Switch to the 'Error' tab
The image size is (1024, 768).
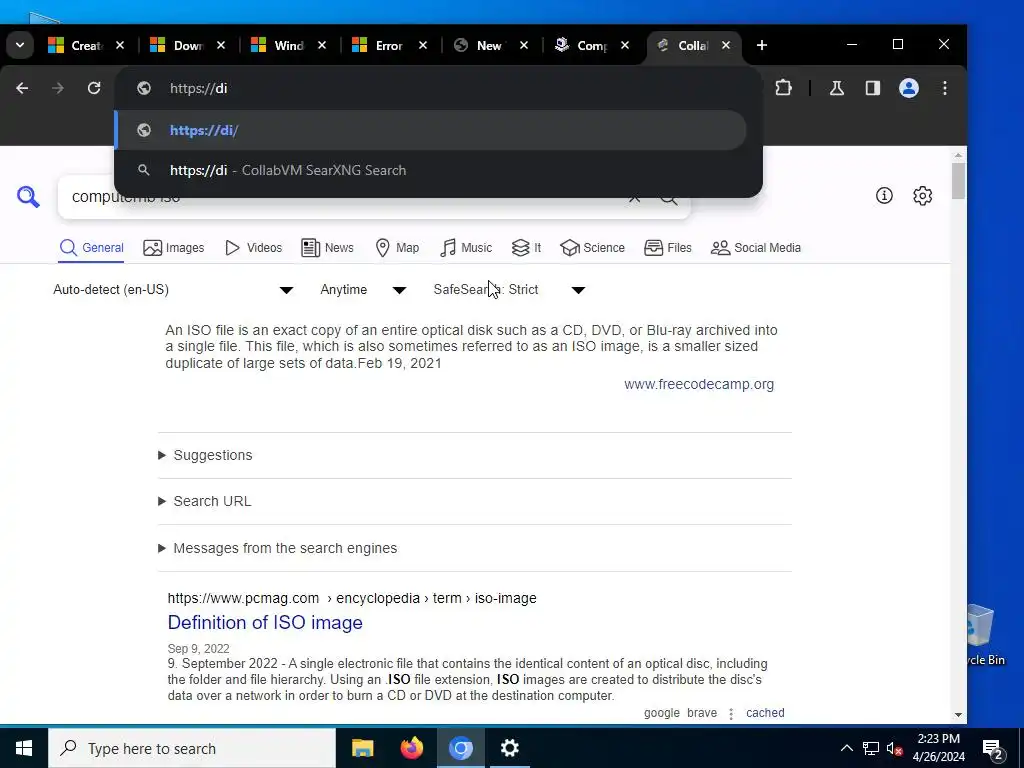[379, 45]
